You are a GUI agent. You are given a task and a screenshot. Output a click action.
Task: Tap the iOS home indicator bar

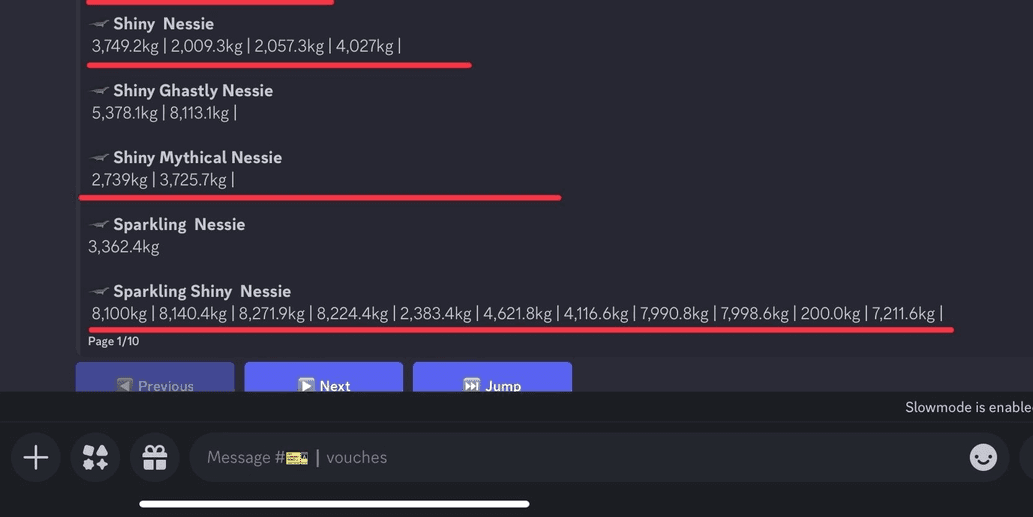334,504
